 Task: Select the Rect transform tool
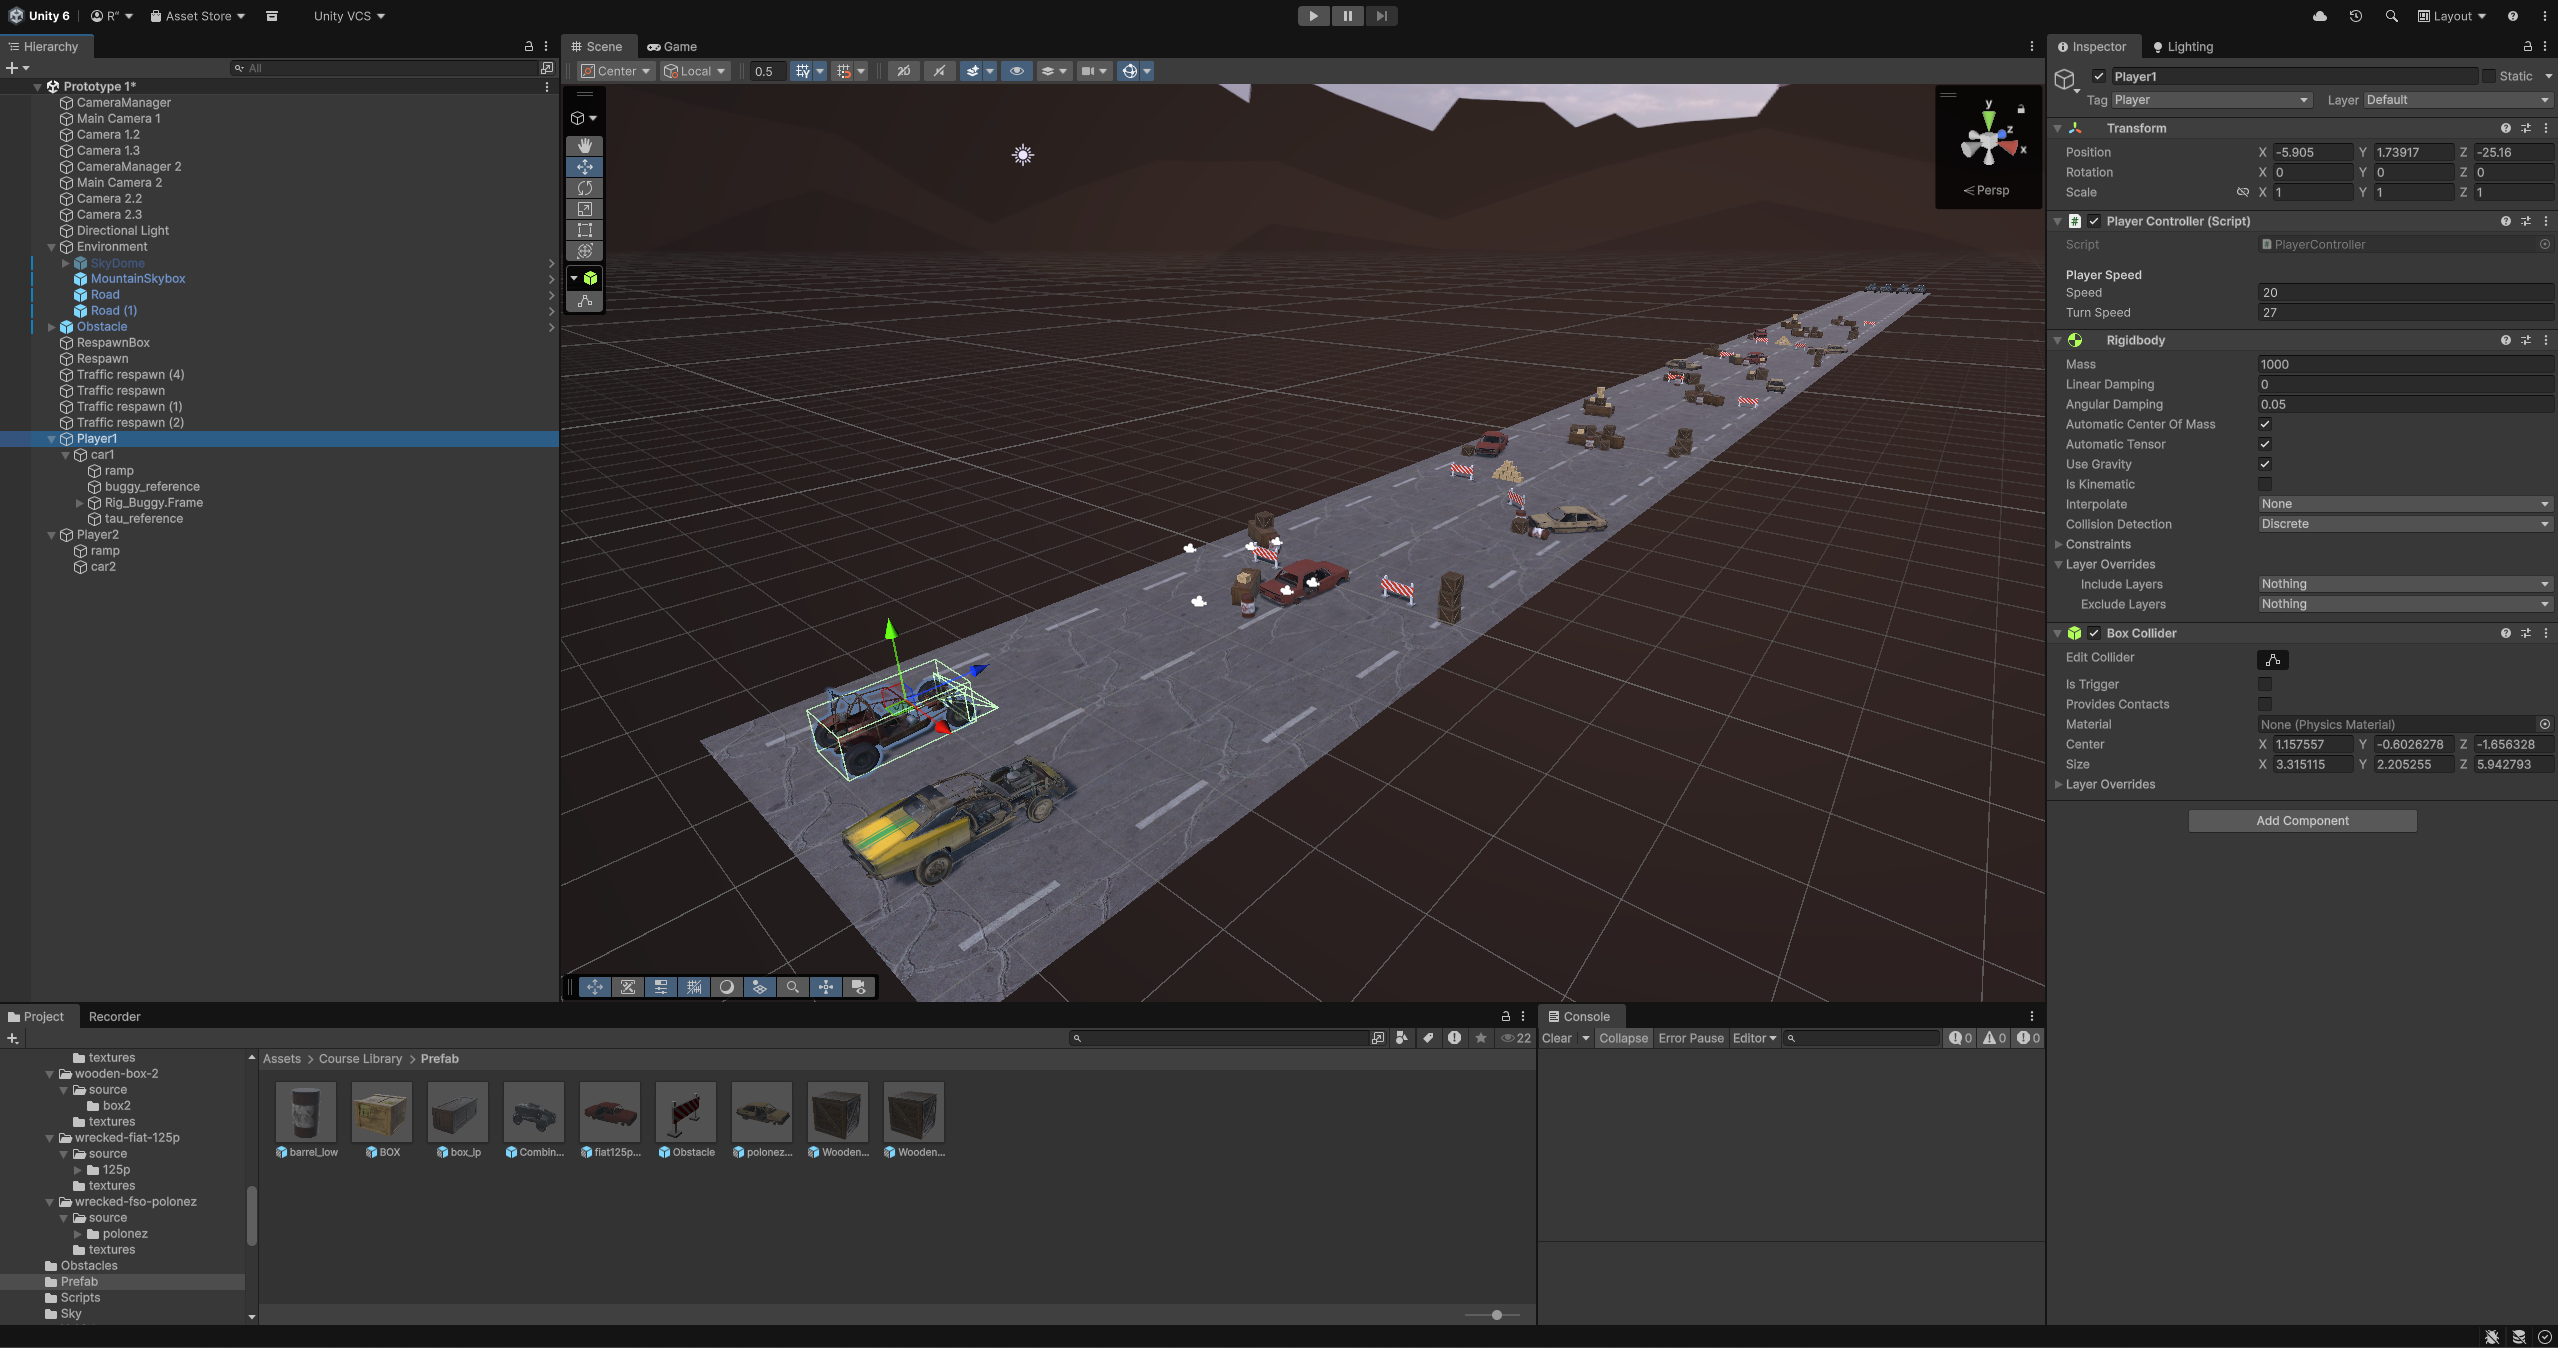pos(585,230)
